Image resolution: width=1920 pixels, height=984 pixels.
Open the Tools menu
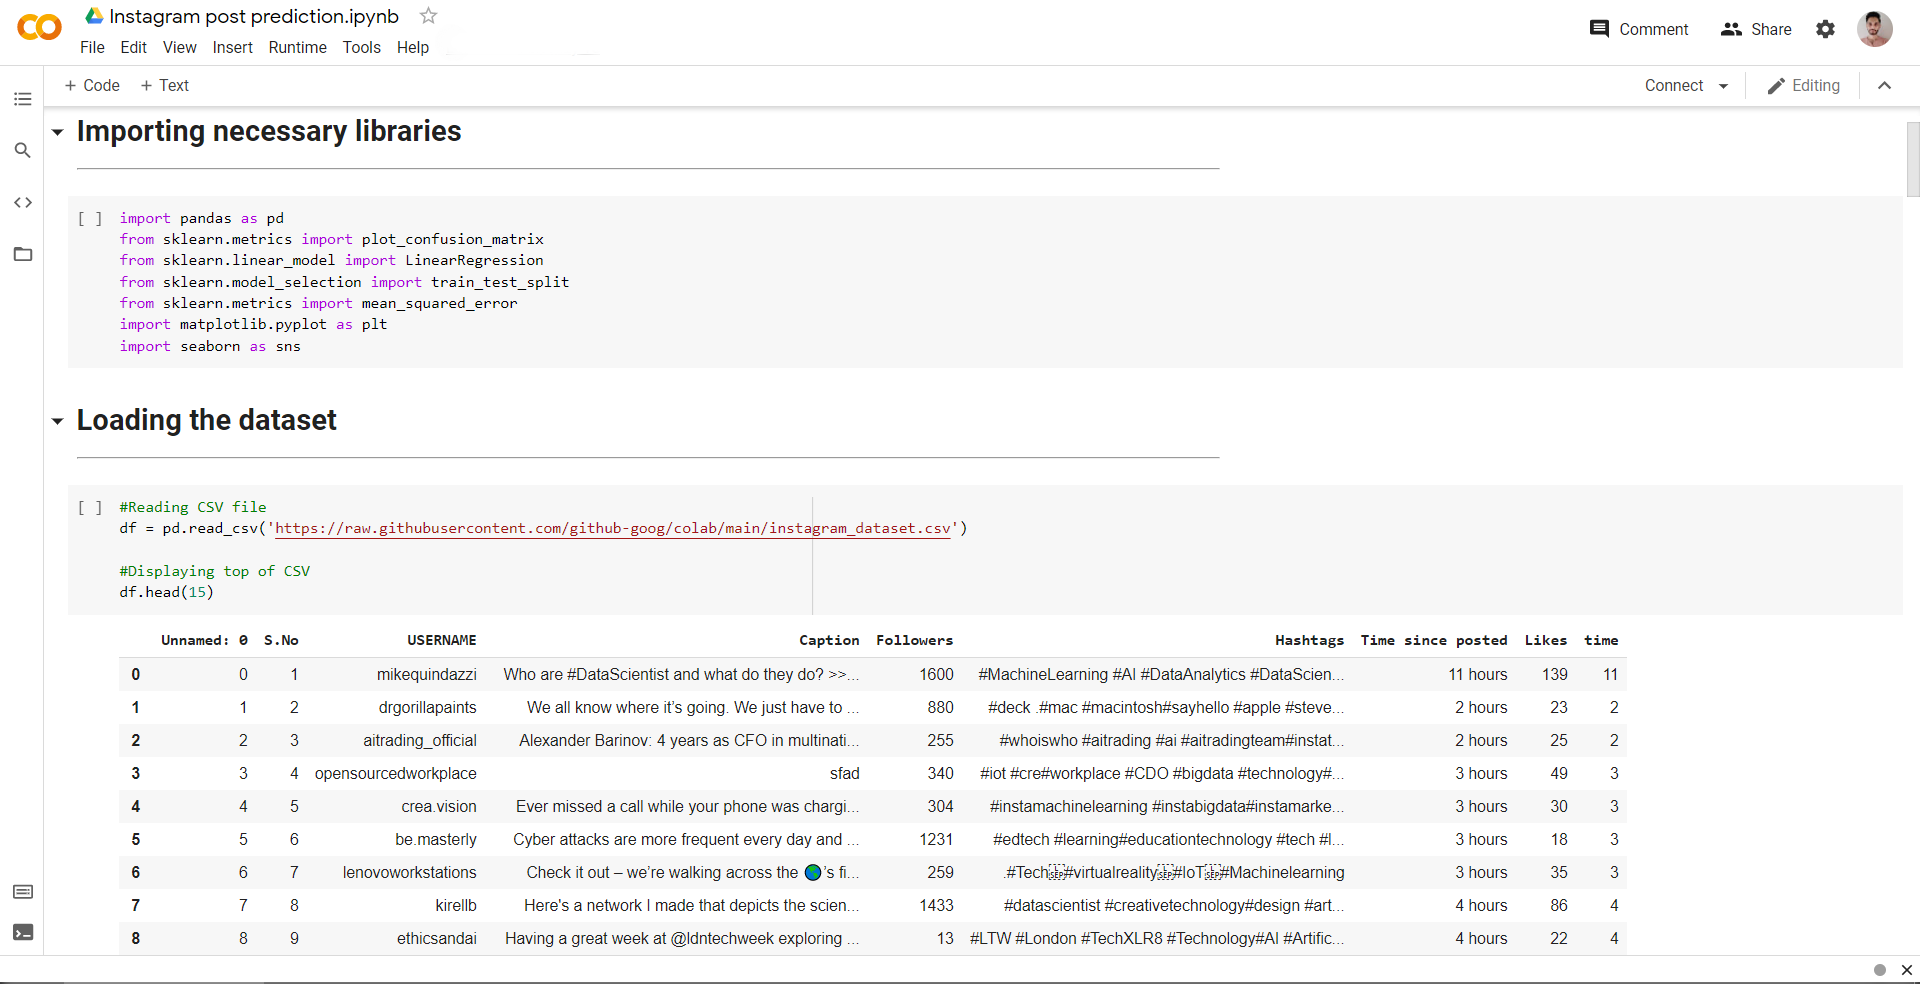pos(361,47)
